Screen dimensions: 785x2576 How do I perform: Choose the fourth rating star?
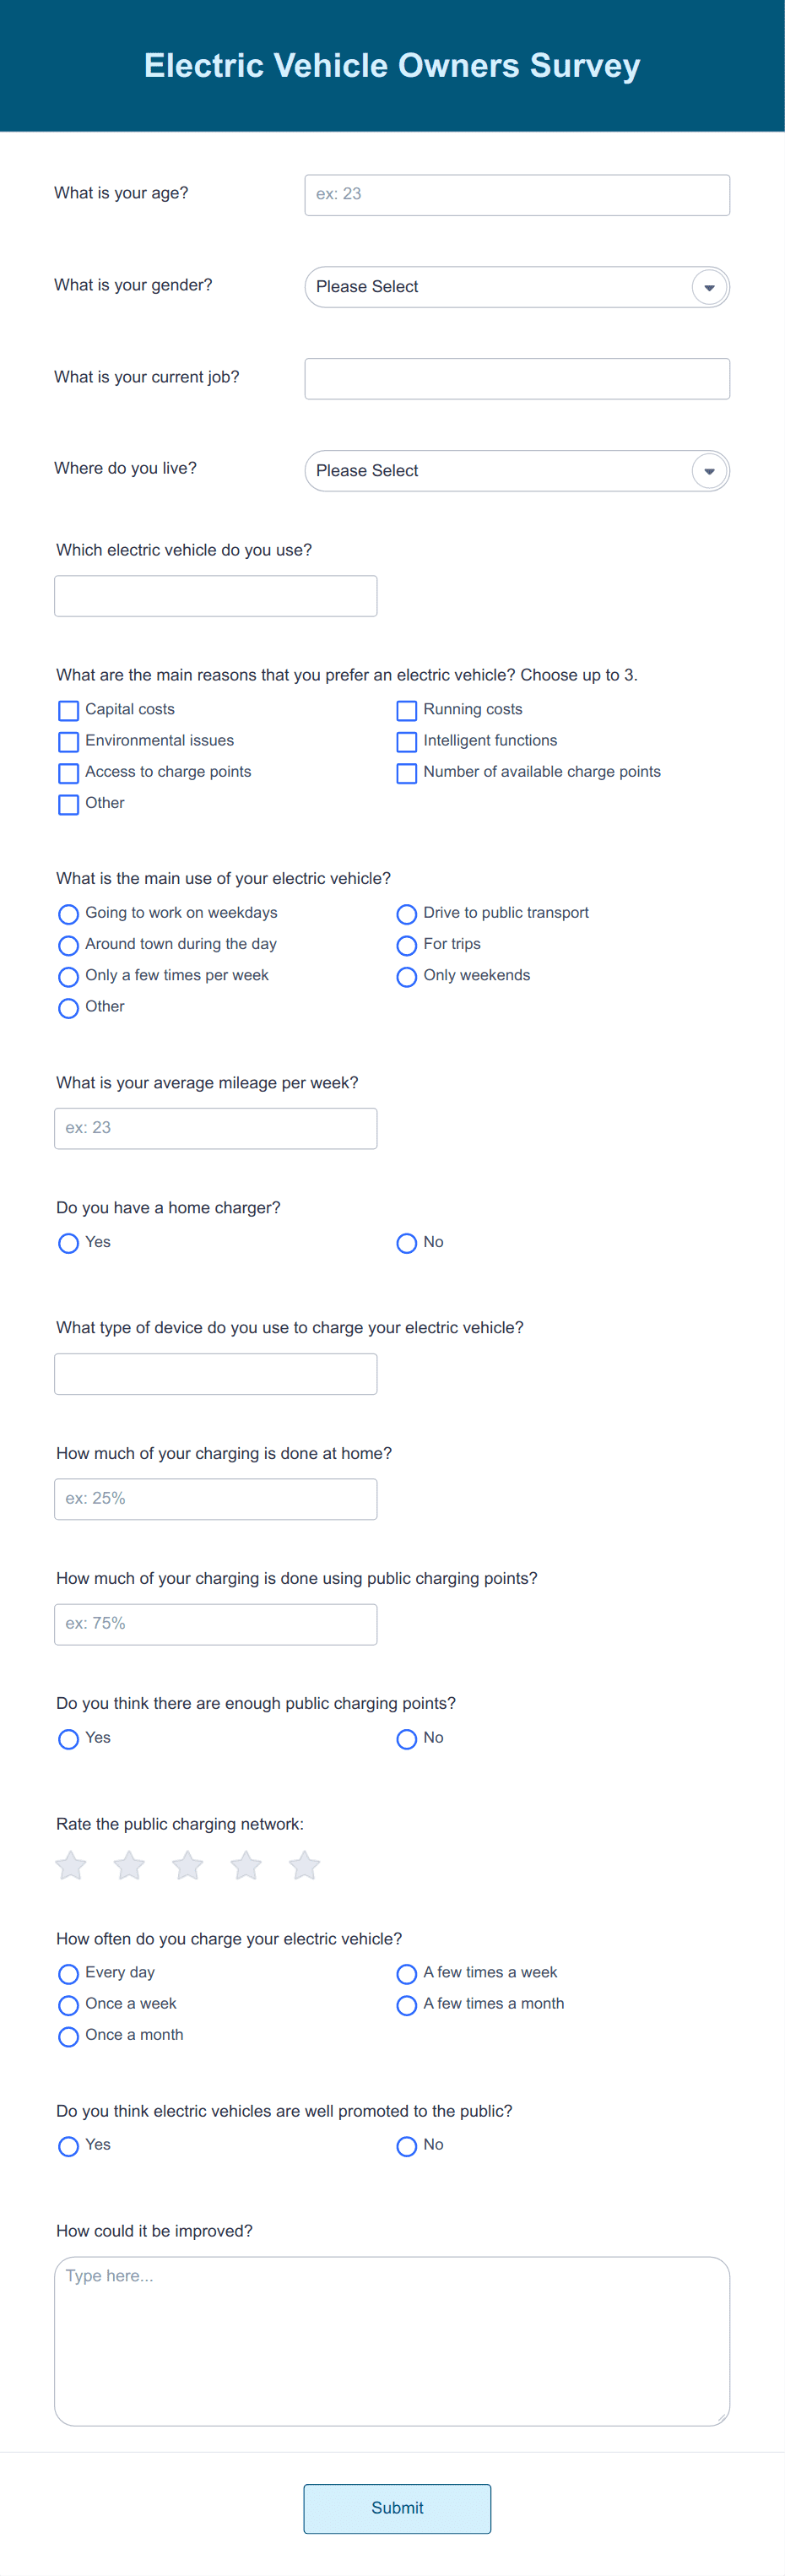[x=246, y=1865]
